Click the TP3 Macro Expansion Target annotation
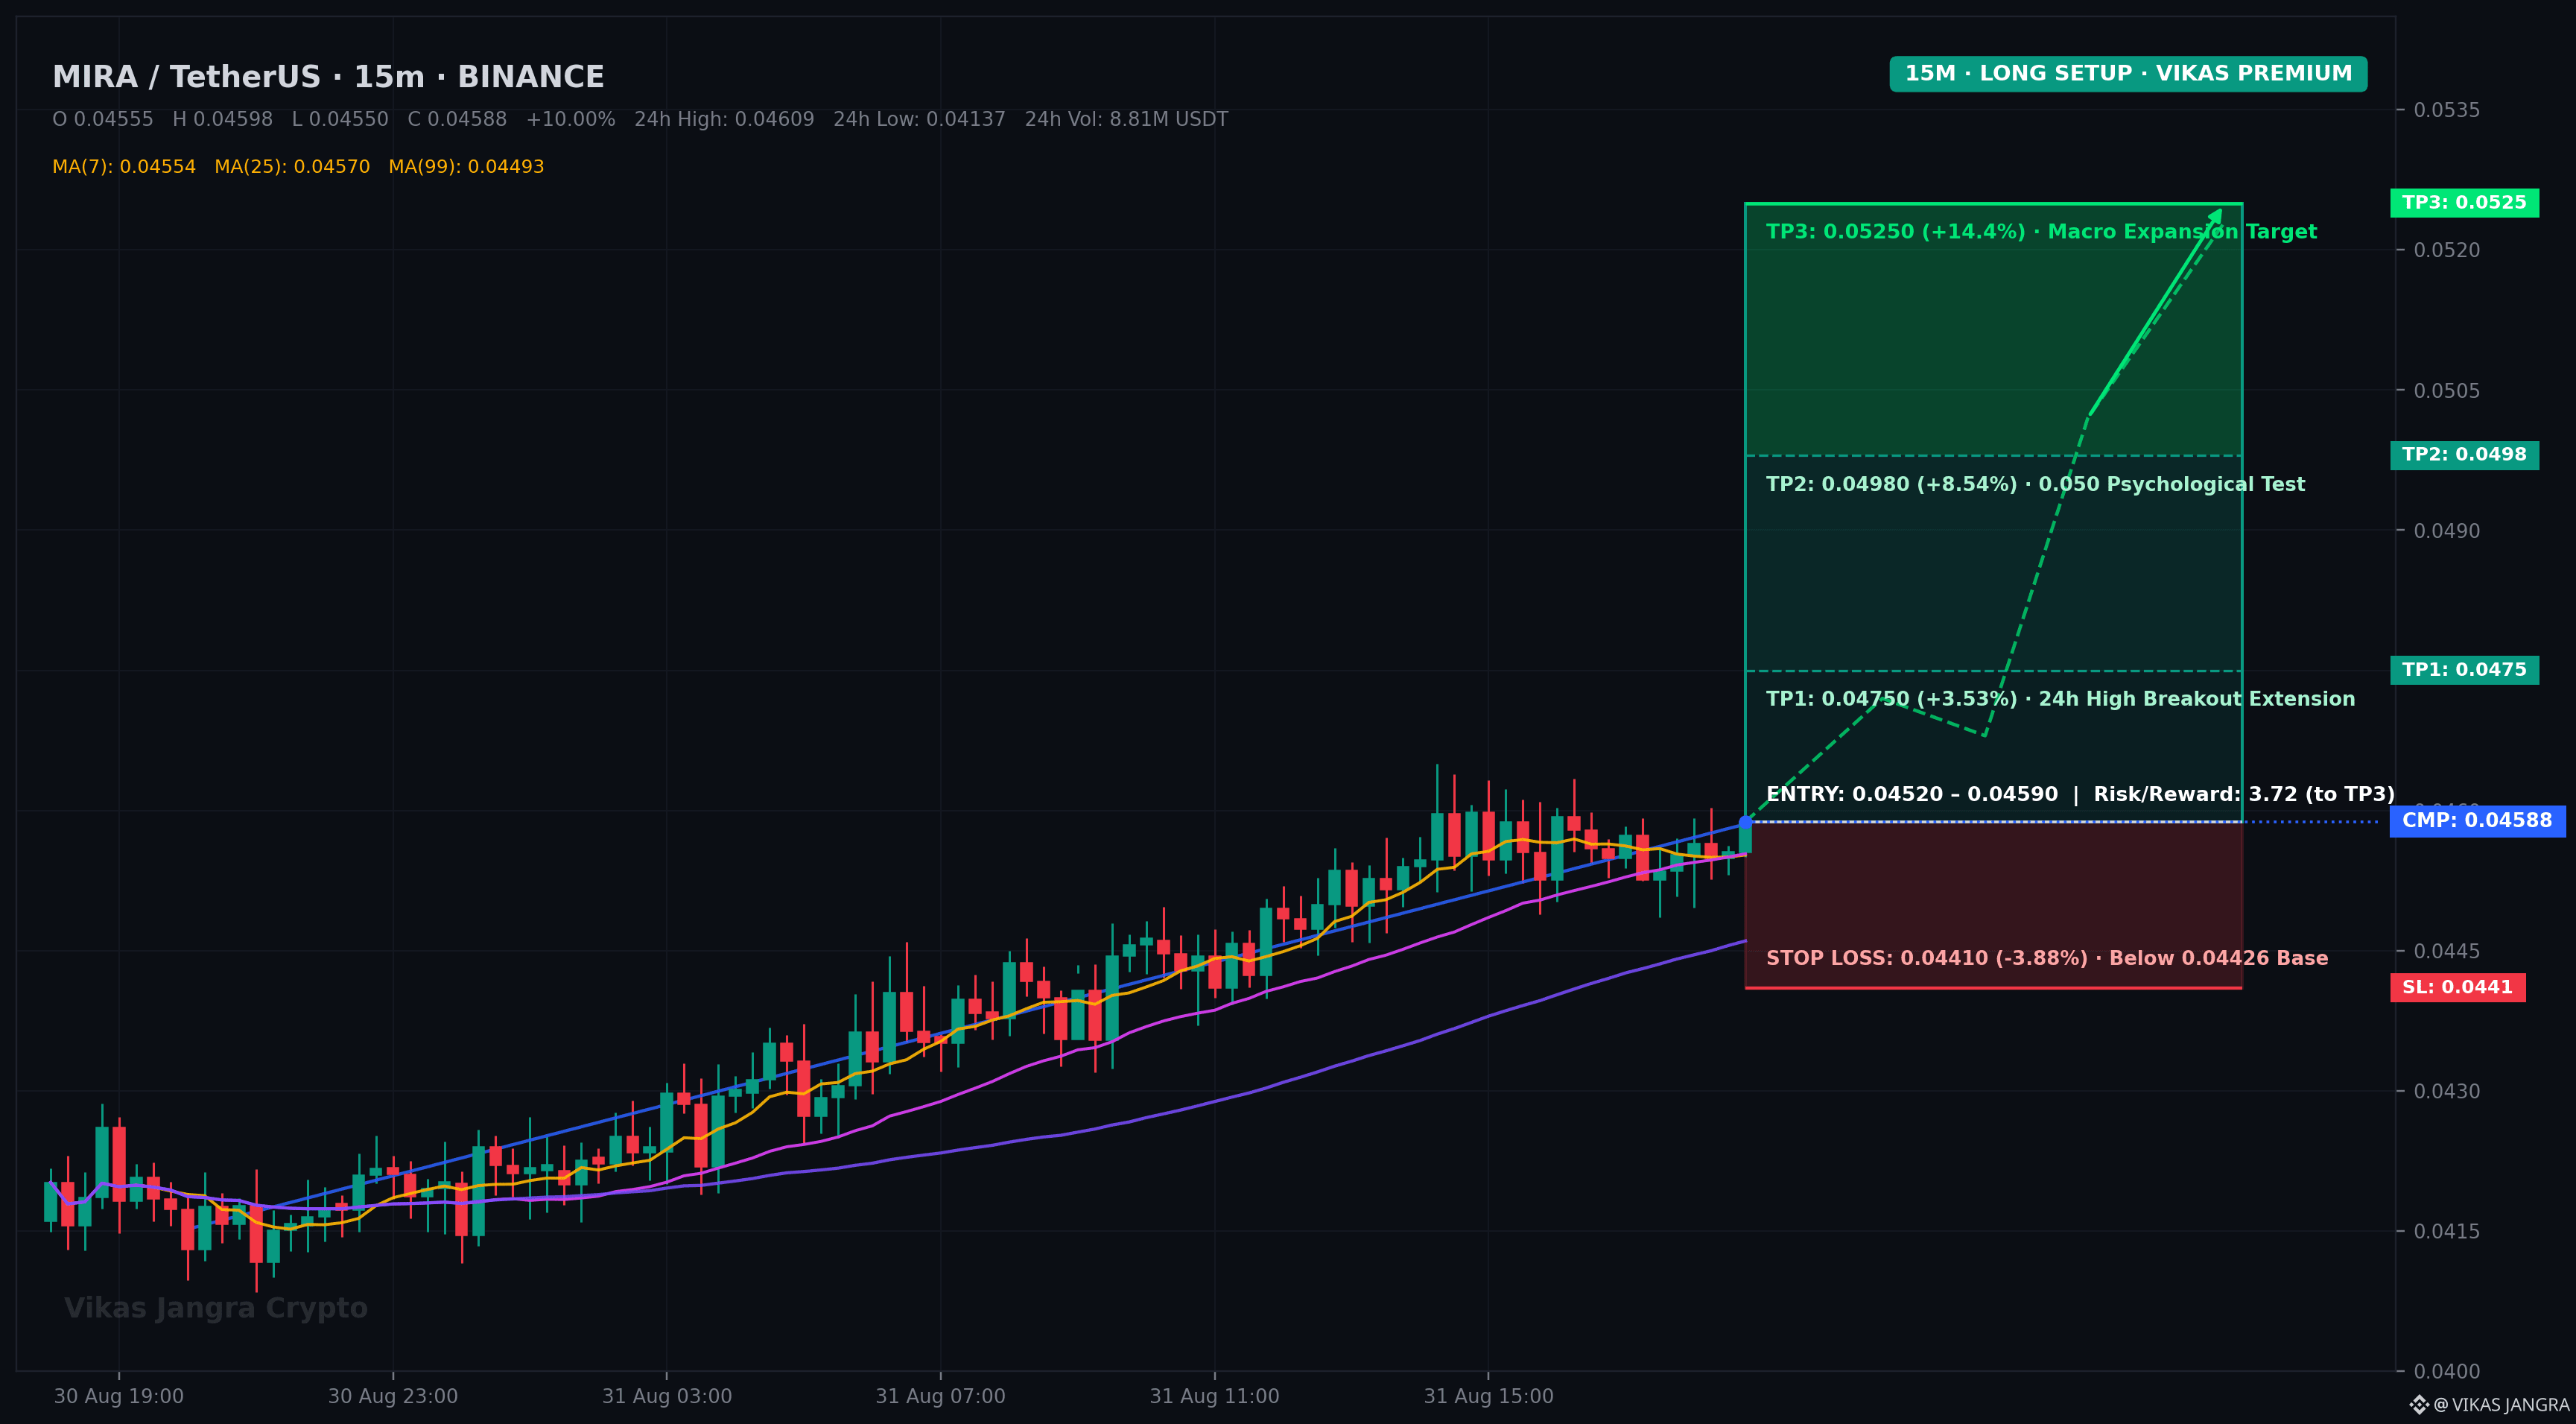The height and width of the screenshot is (1424, 2576). [2041, 232]
